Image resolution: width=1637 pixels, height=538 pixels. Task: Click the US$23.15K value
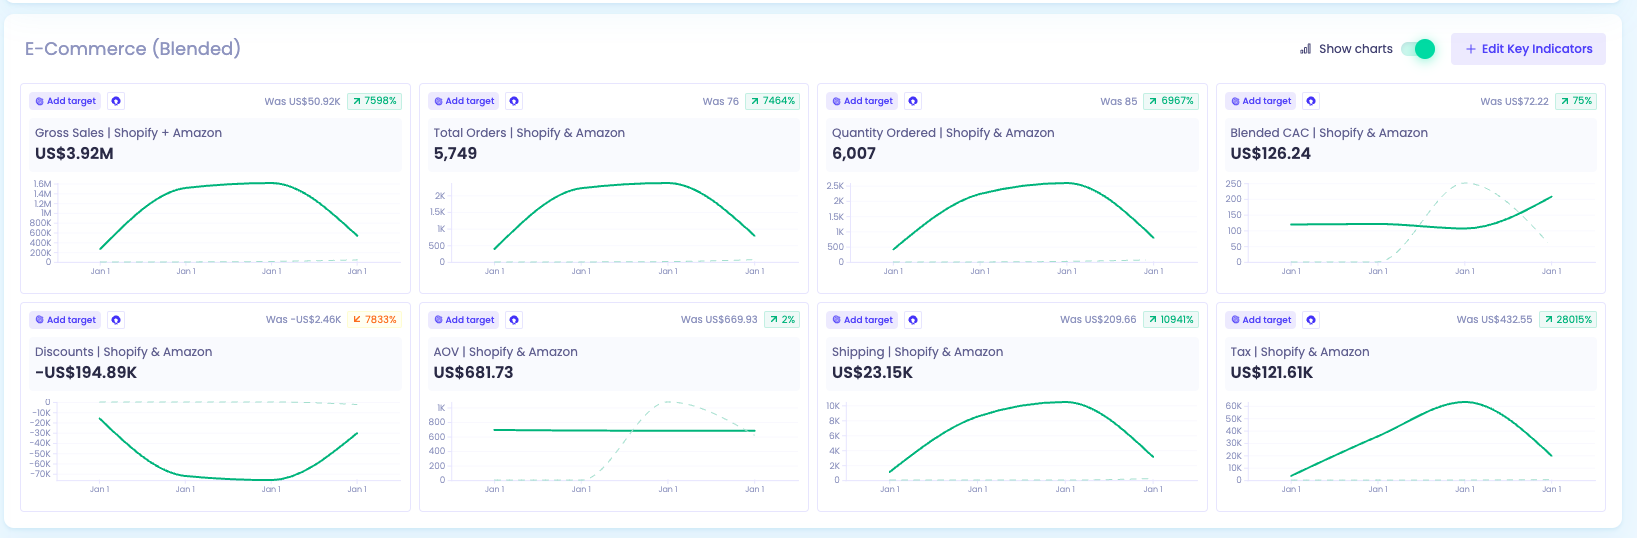(x=872, y=373)
